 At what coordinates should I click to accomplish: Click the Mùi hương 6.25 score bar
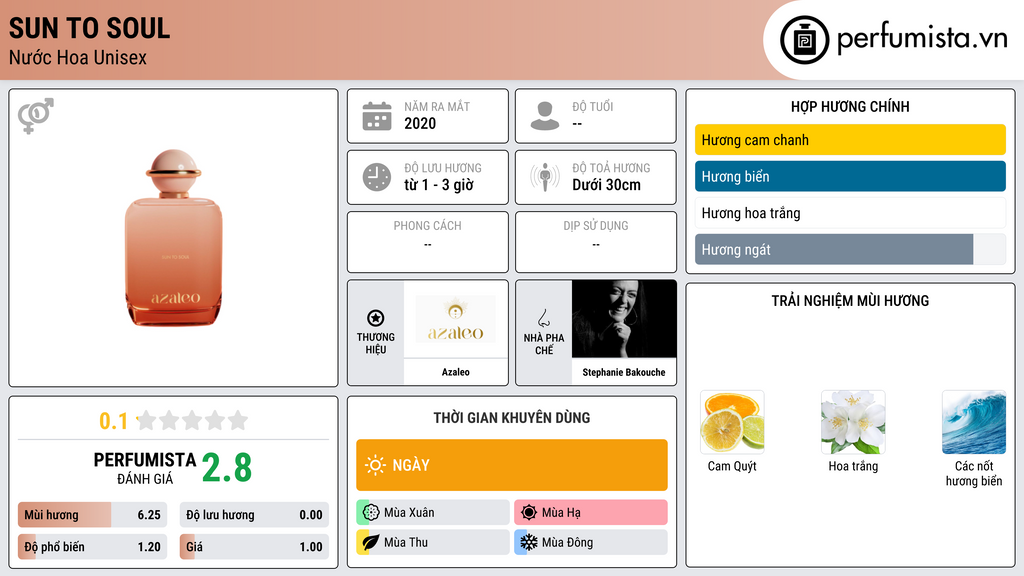point(93,515)
